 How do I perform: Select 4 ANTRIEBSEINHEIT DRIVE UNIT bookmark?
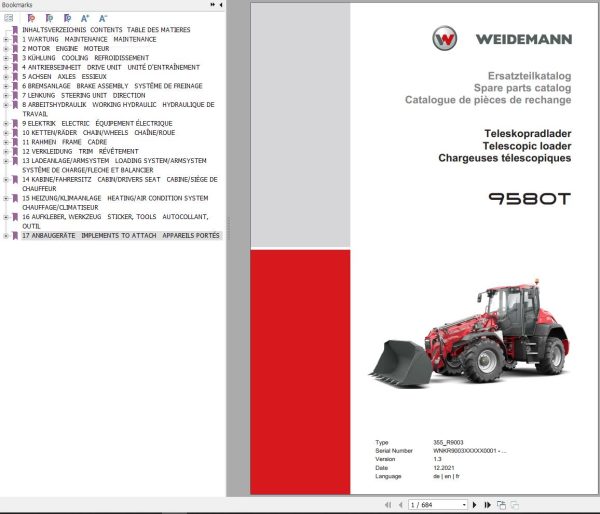pos(111,67)
